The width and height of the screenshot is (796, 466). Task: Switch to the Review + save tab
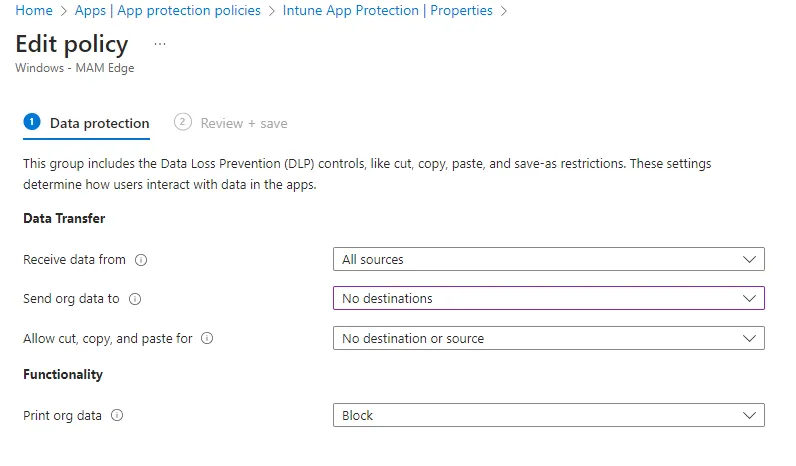point(244,124)
